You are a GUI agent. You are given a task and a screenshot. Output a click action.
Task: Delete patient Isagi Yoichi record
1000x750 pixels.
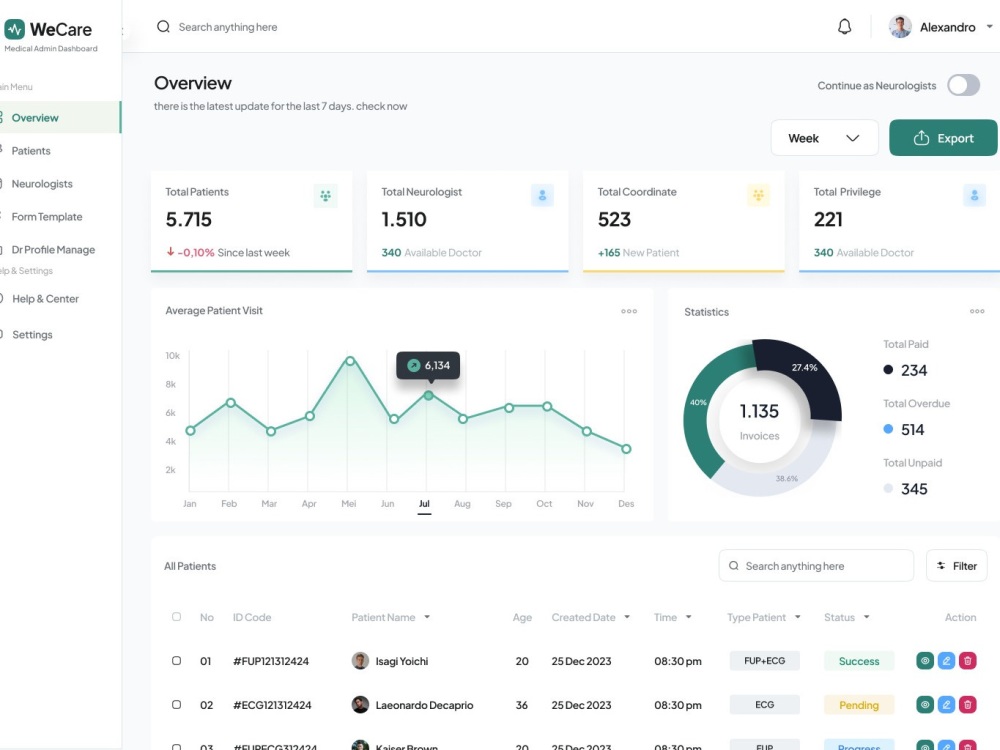coord(967,661)
